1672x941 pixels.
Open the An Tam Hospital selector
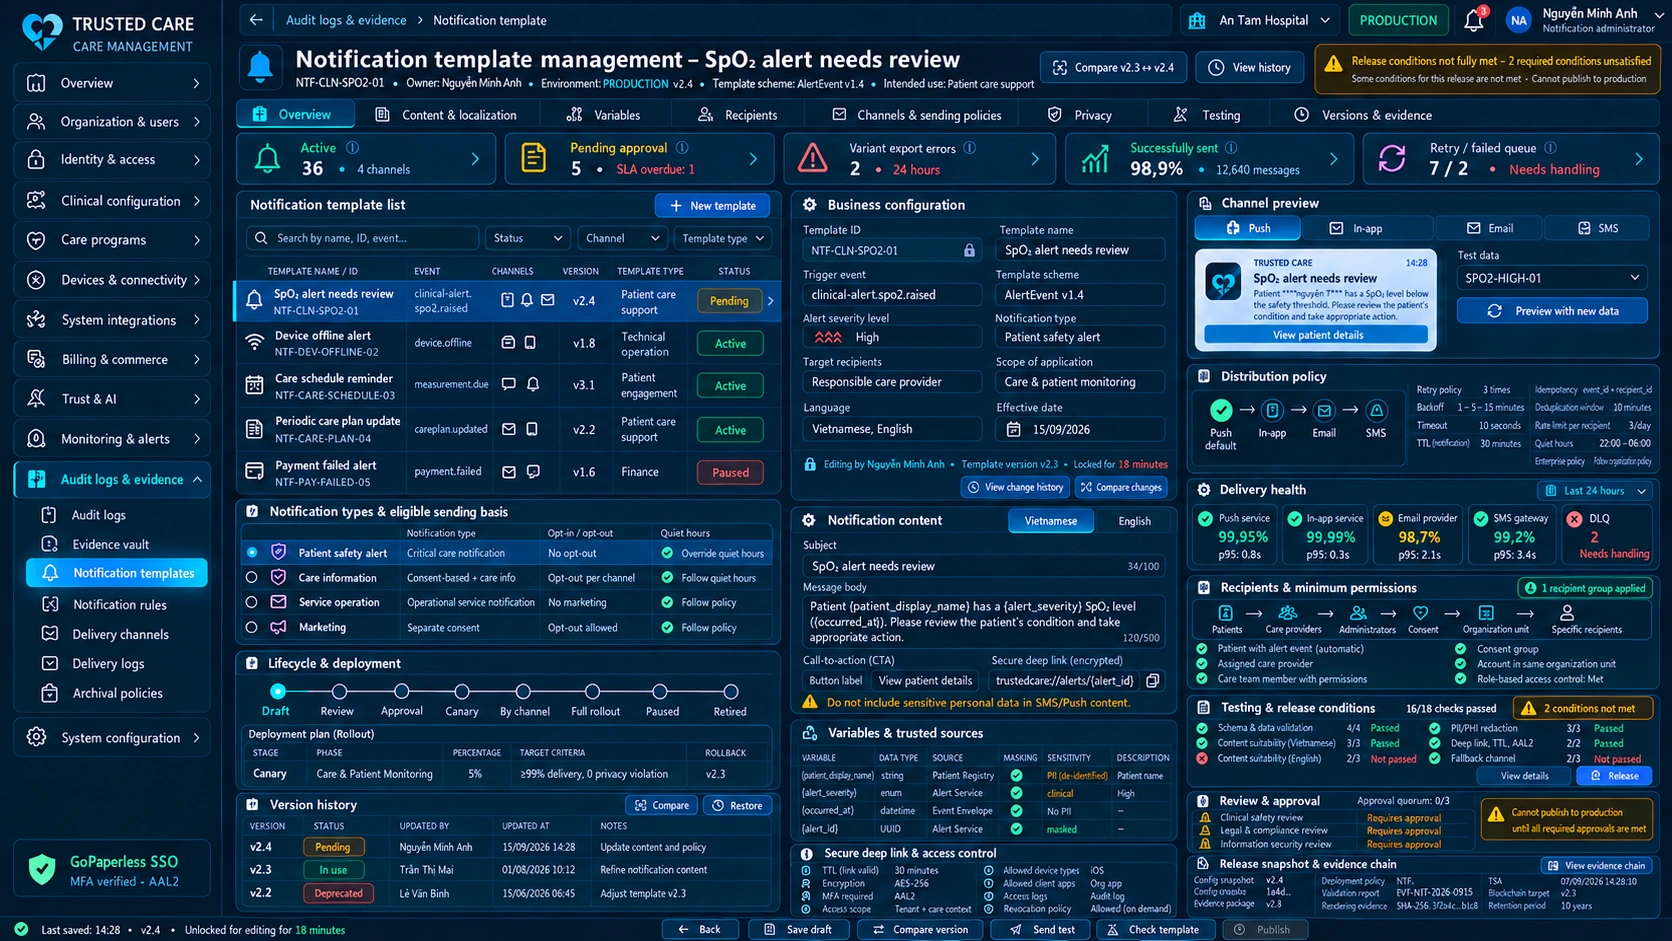coord(1262,20)
